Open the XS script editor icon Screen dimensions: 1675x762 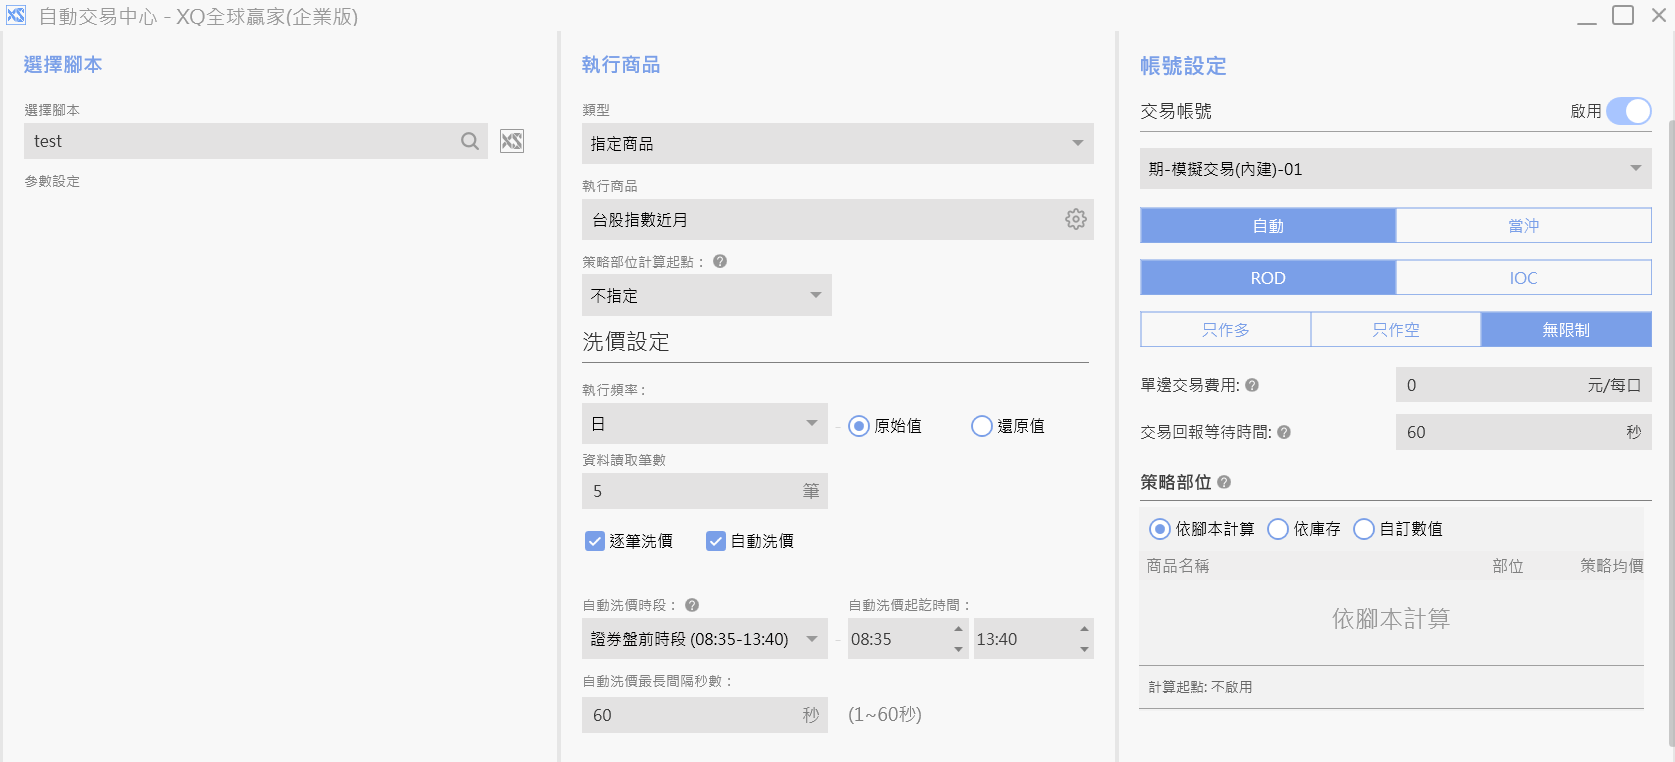(x=512, y=141)
